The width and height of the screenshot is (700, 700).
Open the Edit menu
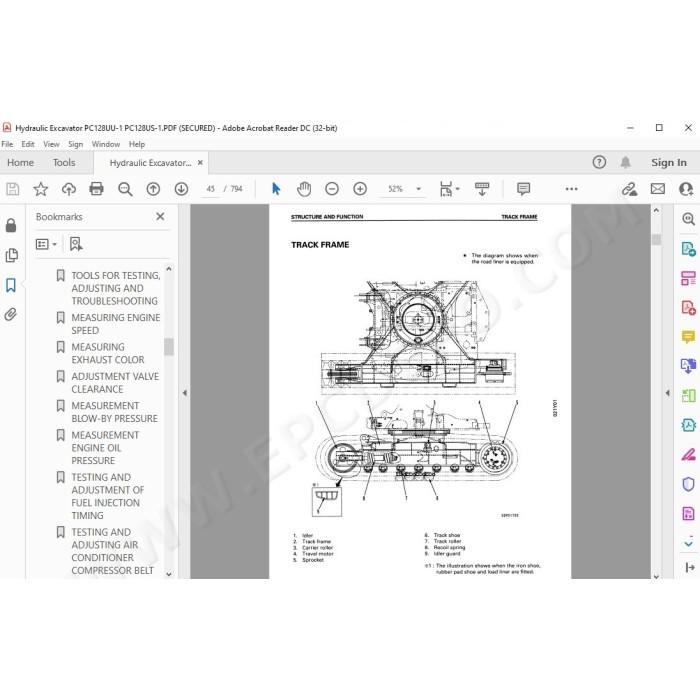tap(28, 144)
